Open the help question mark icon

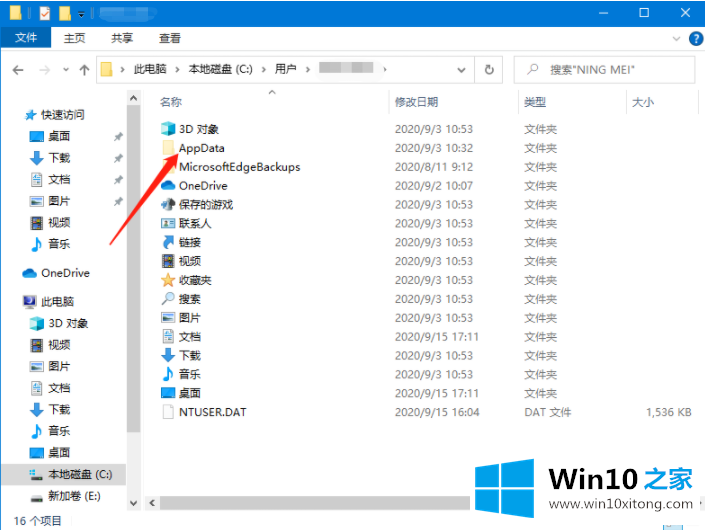(x=695, y=38)
